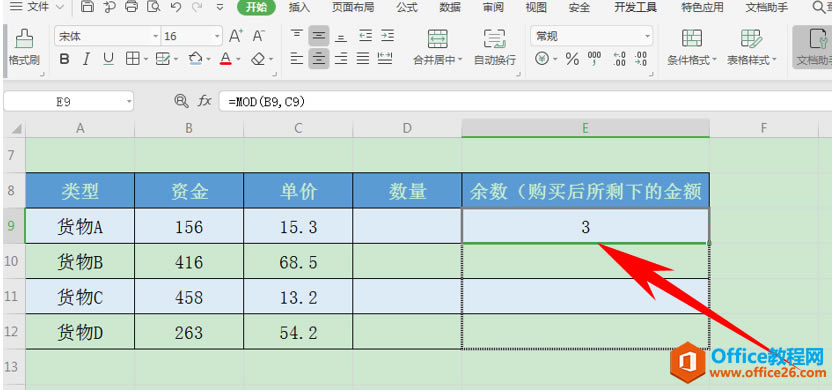The width and height of the screenshot is (833, 390).
Task: Open the Security (安全) tab
Action: point(579,7)
